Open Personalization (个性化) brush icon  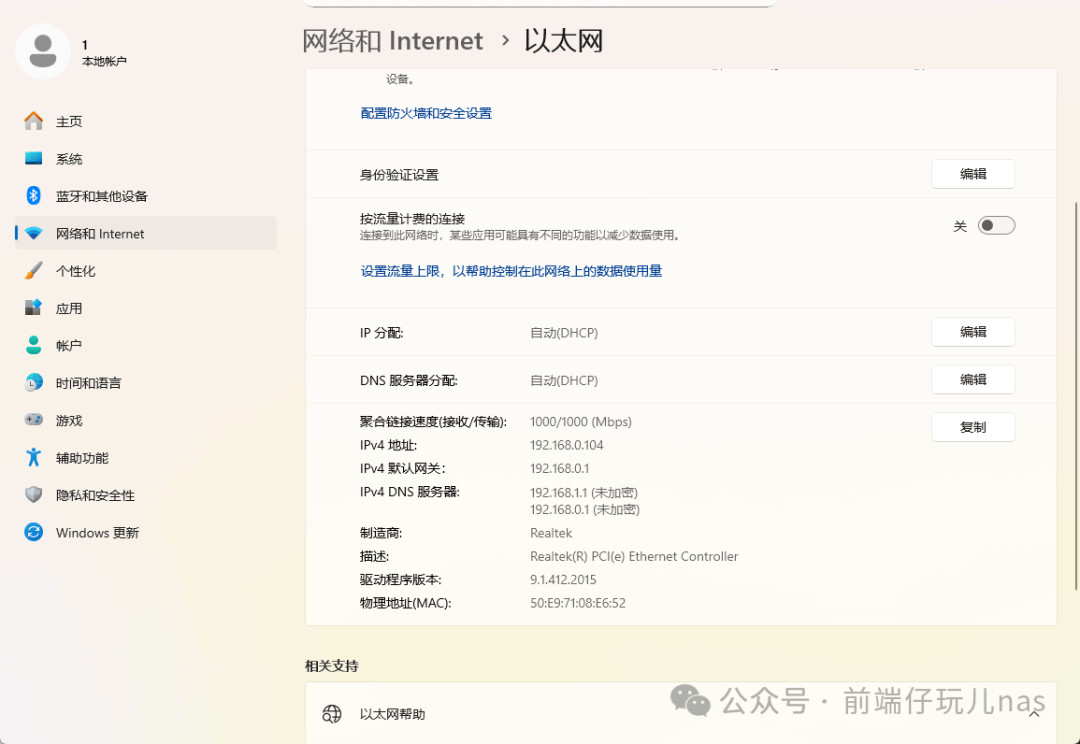click(34, 271)
